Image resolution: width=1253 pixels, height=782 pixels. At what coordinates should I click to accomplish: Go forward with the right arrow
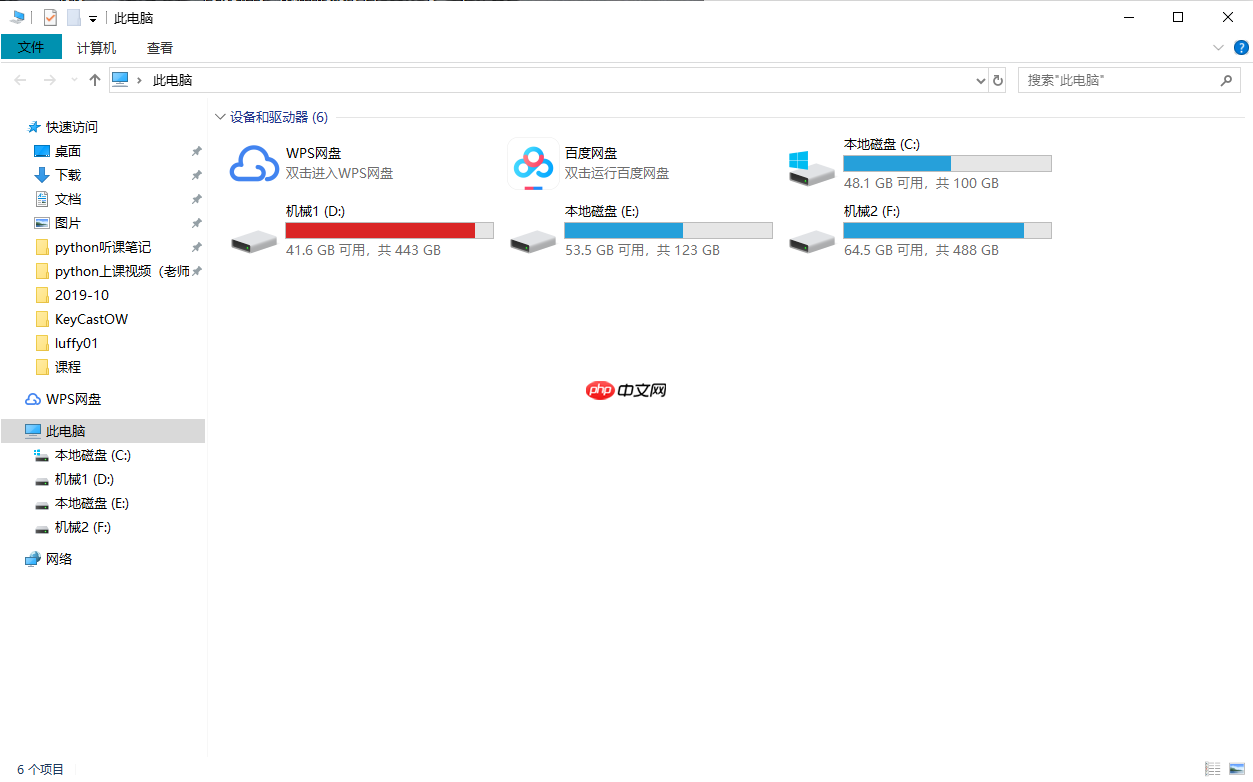click(50, 80)
